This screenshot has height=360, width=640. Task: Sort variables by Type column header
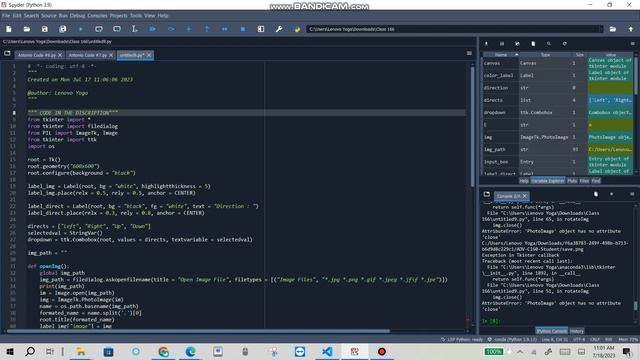(x=545, y=55)
